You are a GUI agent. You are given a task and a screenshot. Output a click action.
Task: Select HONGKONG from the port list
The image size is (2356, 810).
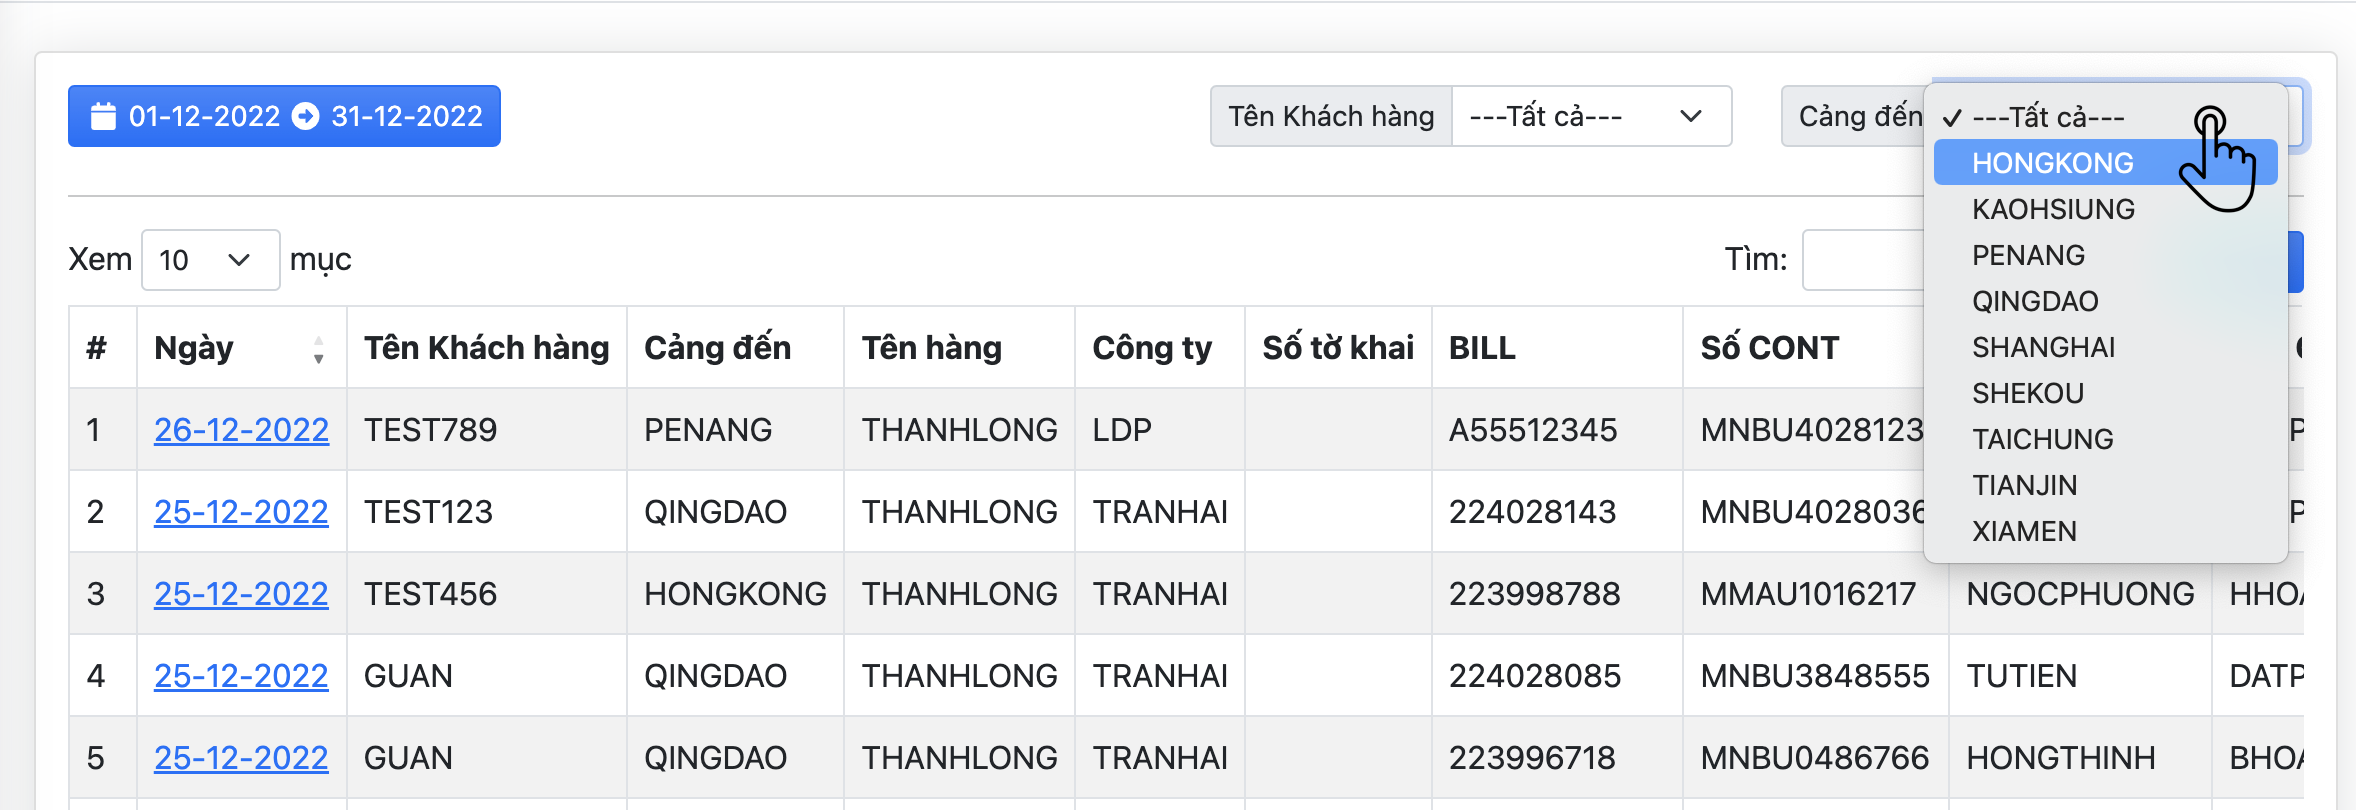click(2052, 163)
